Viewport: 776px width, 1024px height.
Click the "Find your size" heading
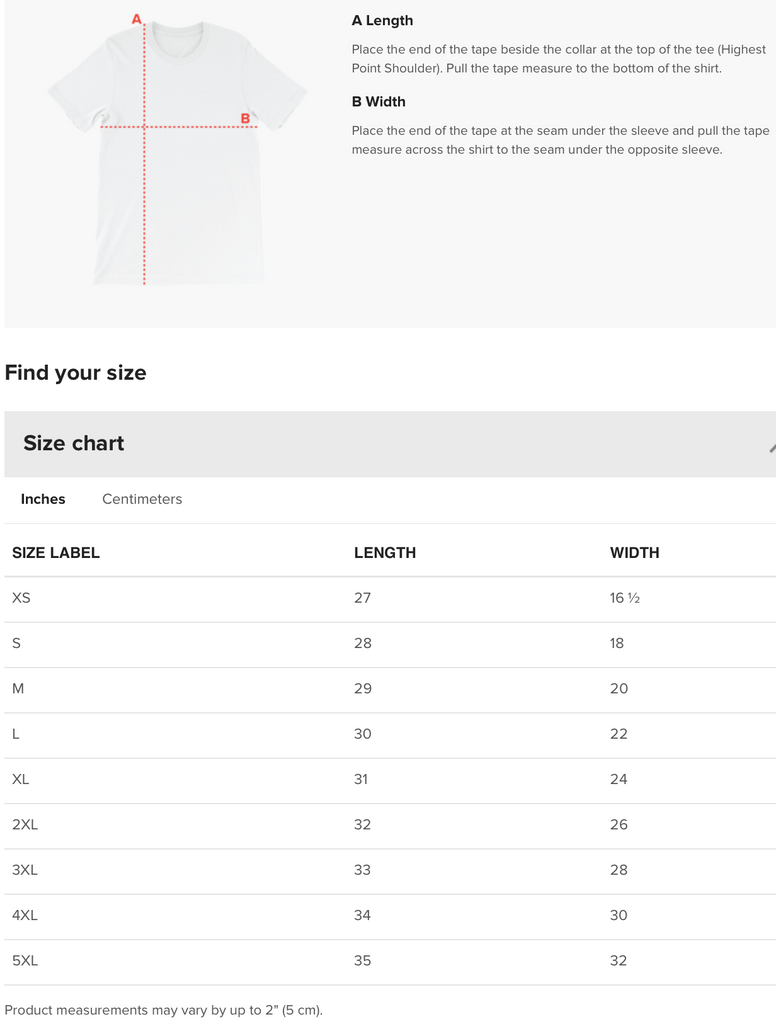coord(75,373)
